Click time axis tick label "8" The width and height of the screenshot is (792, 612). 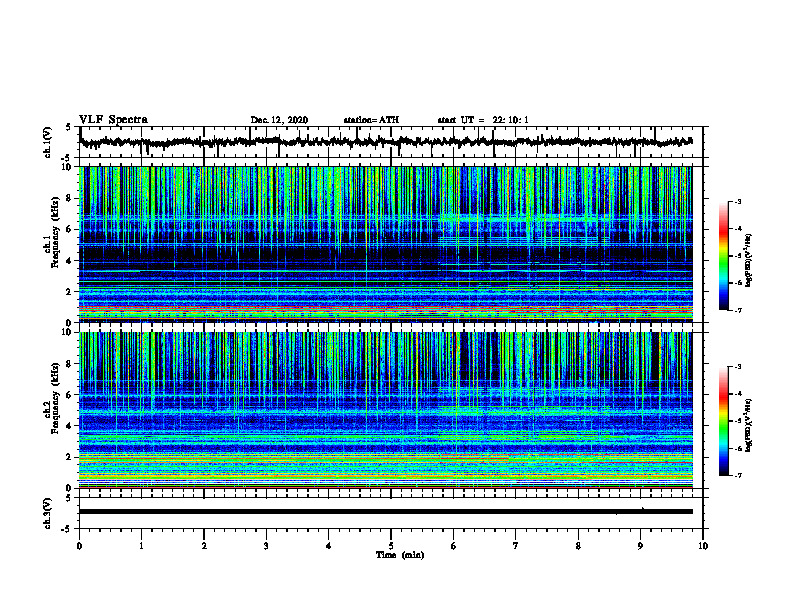[578, 546]
